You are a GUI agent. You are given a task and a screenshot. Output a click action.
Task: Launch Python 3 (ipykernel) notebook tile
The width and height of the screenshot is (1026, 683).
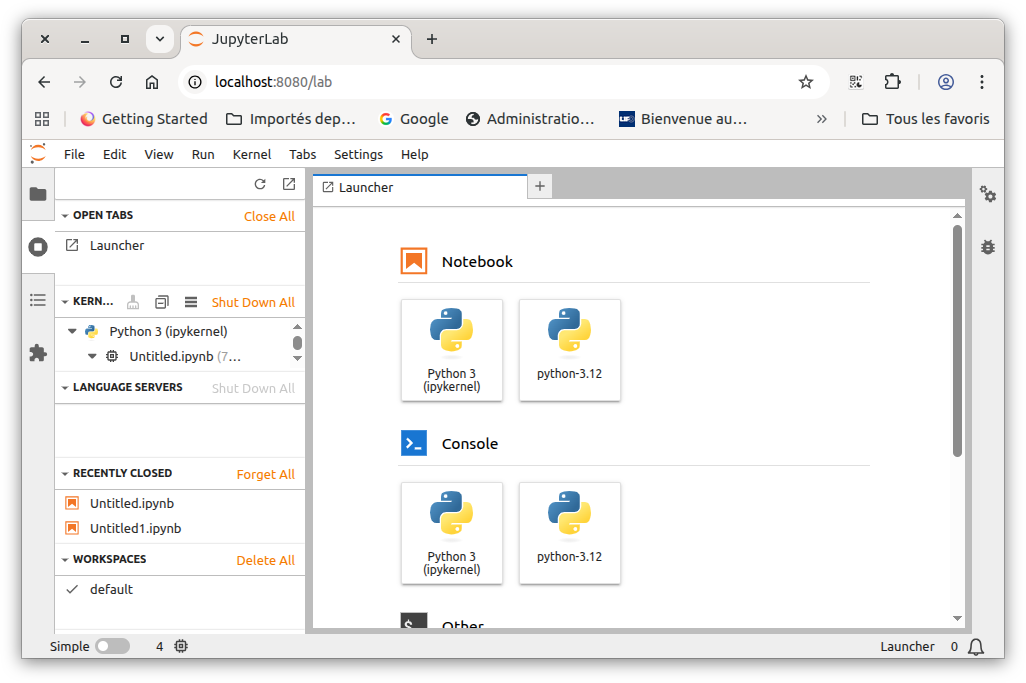452,350
